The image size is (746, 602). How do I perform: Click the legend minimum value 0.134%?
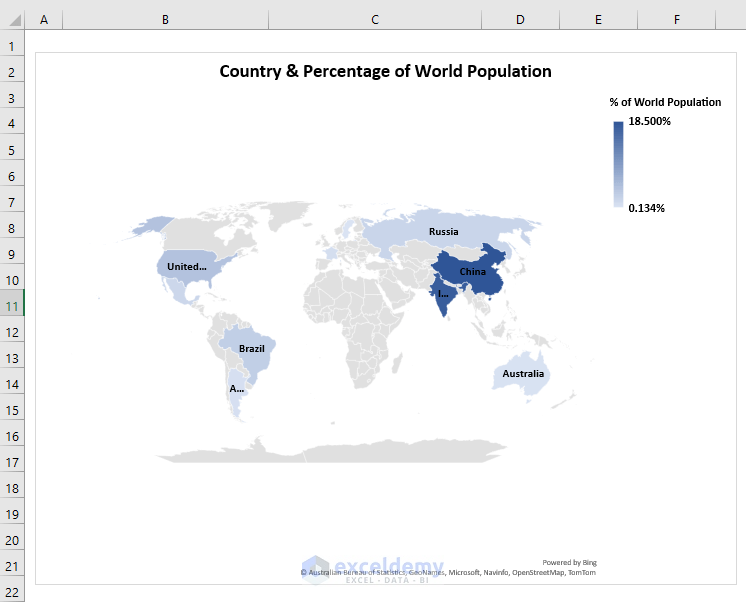point(647,208)
